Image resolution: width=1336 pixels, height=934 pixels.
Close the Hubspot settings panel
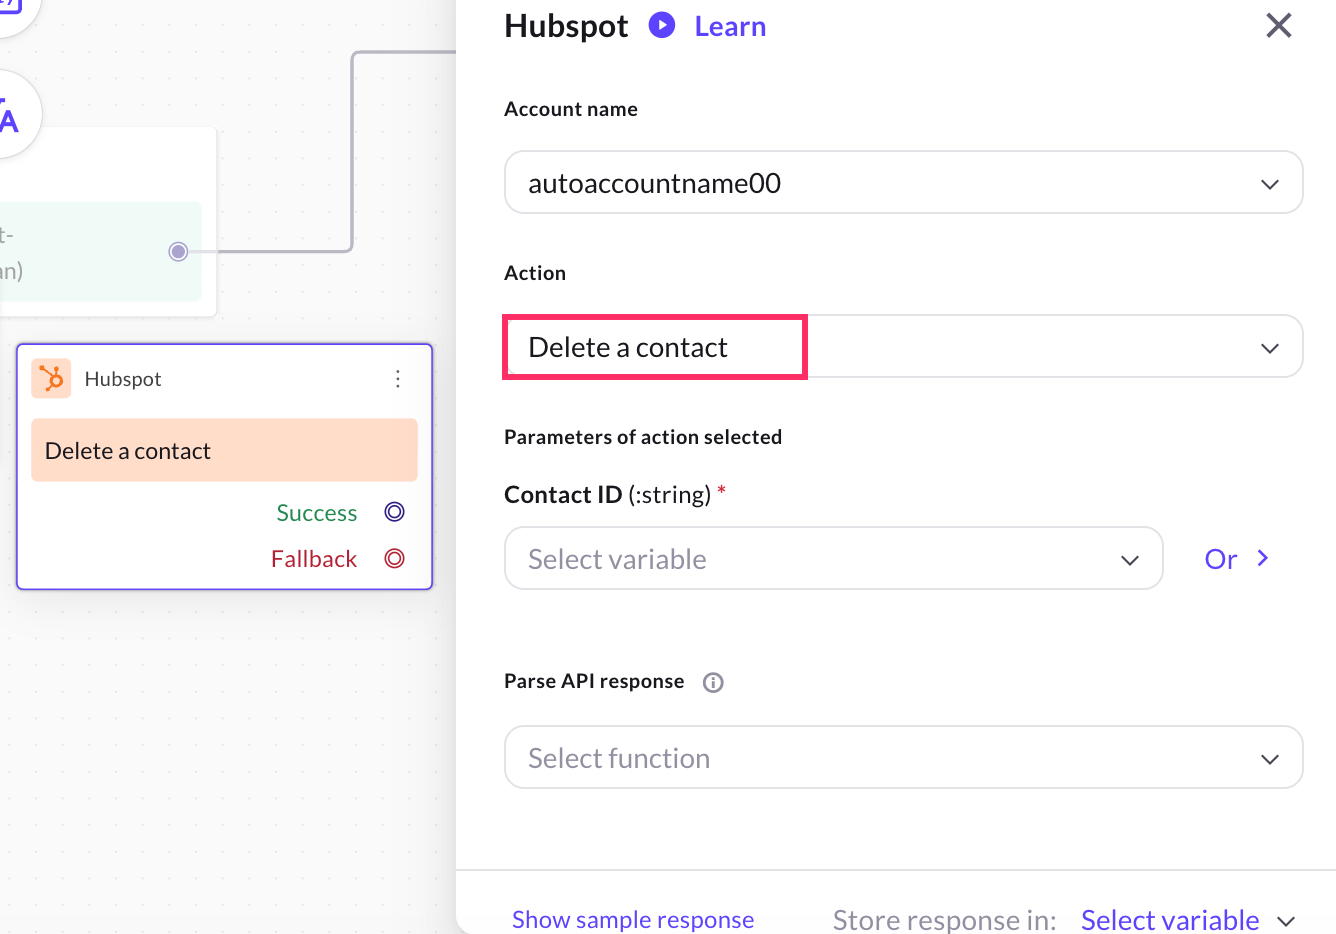pos(1279,26)
